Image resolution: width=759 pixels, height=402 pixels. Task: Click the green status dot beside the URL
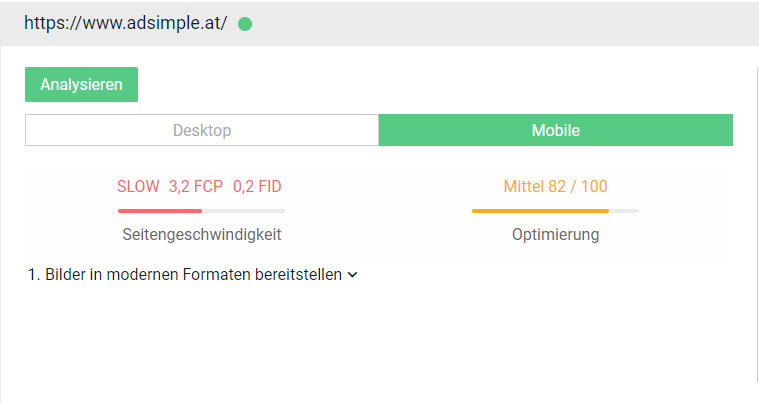[x=245, y=24]
